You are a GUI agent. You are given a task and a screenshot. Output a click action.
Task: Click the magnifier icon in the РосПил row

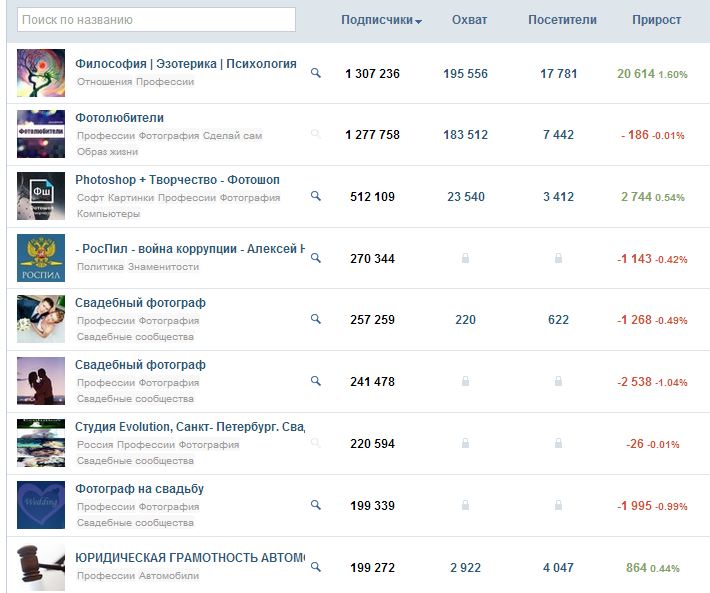point(316,258)
